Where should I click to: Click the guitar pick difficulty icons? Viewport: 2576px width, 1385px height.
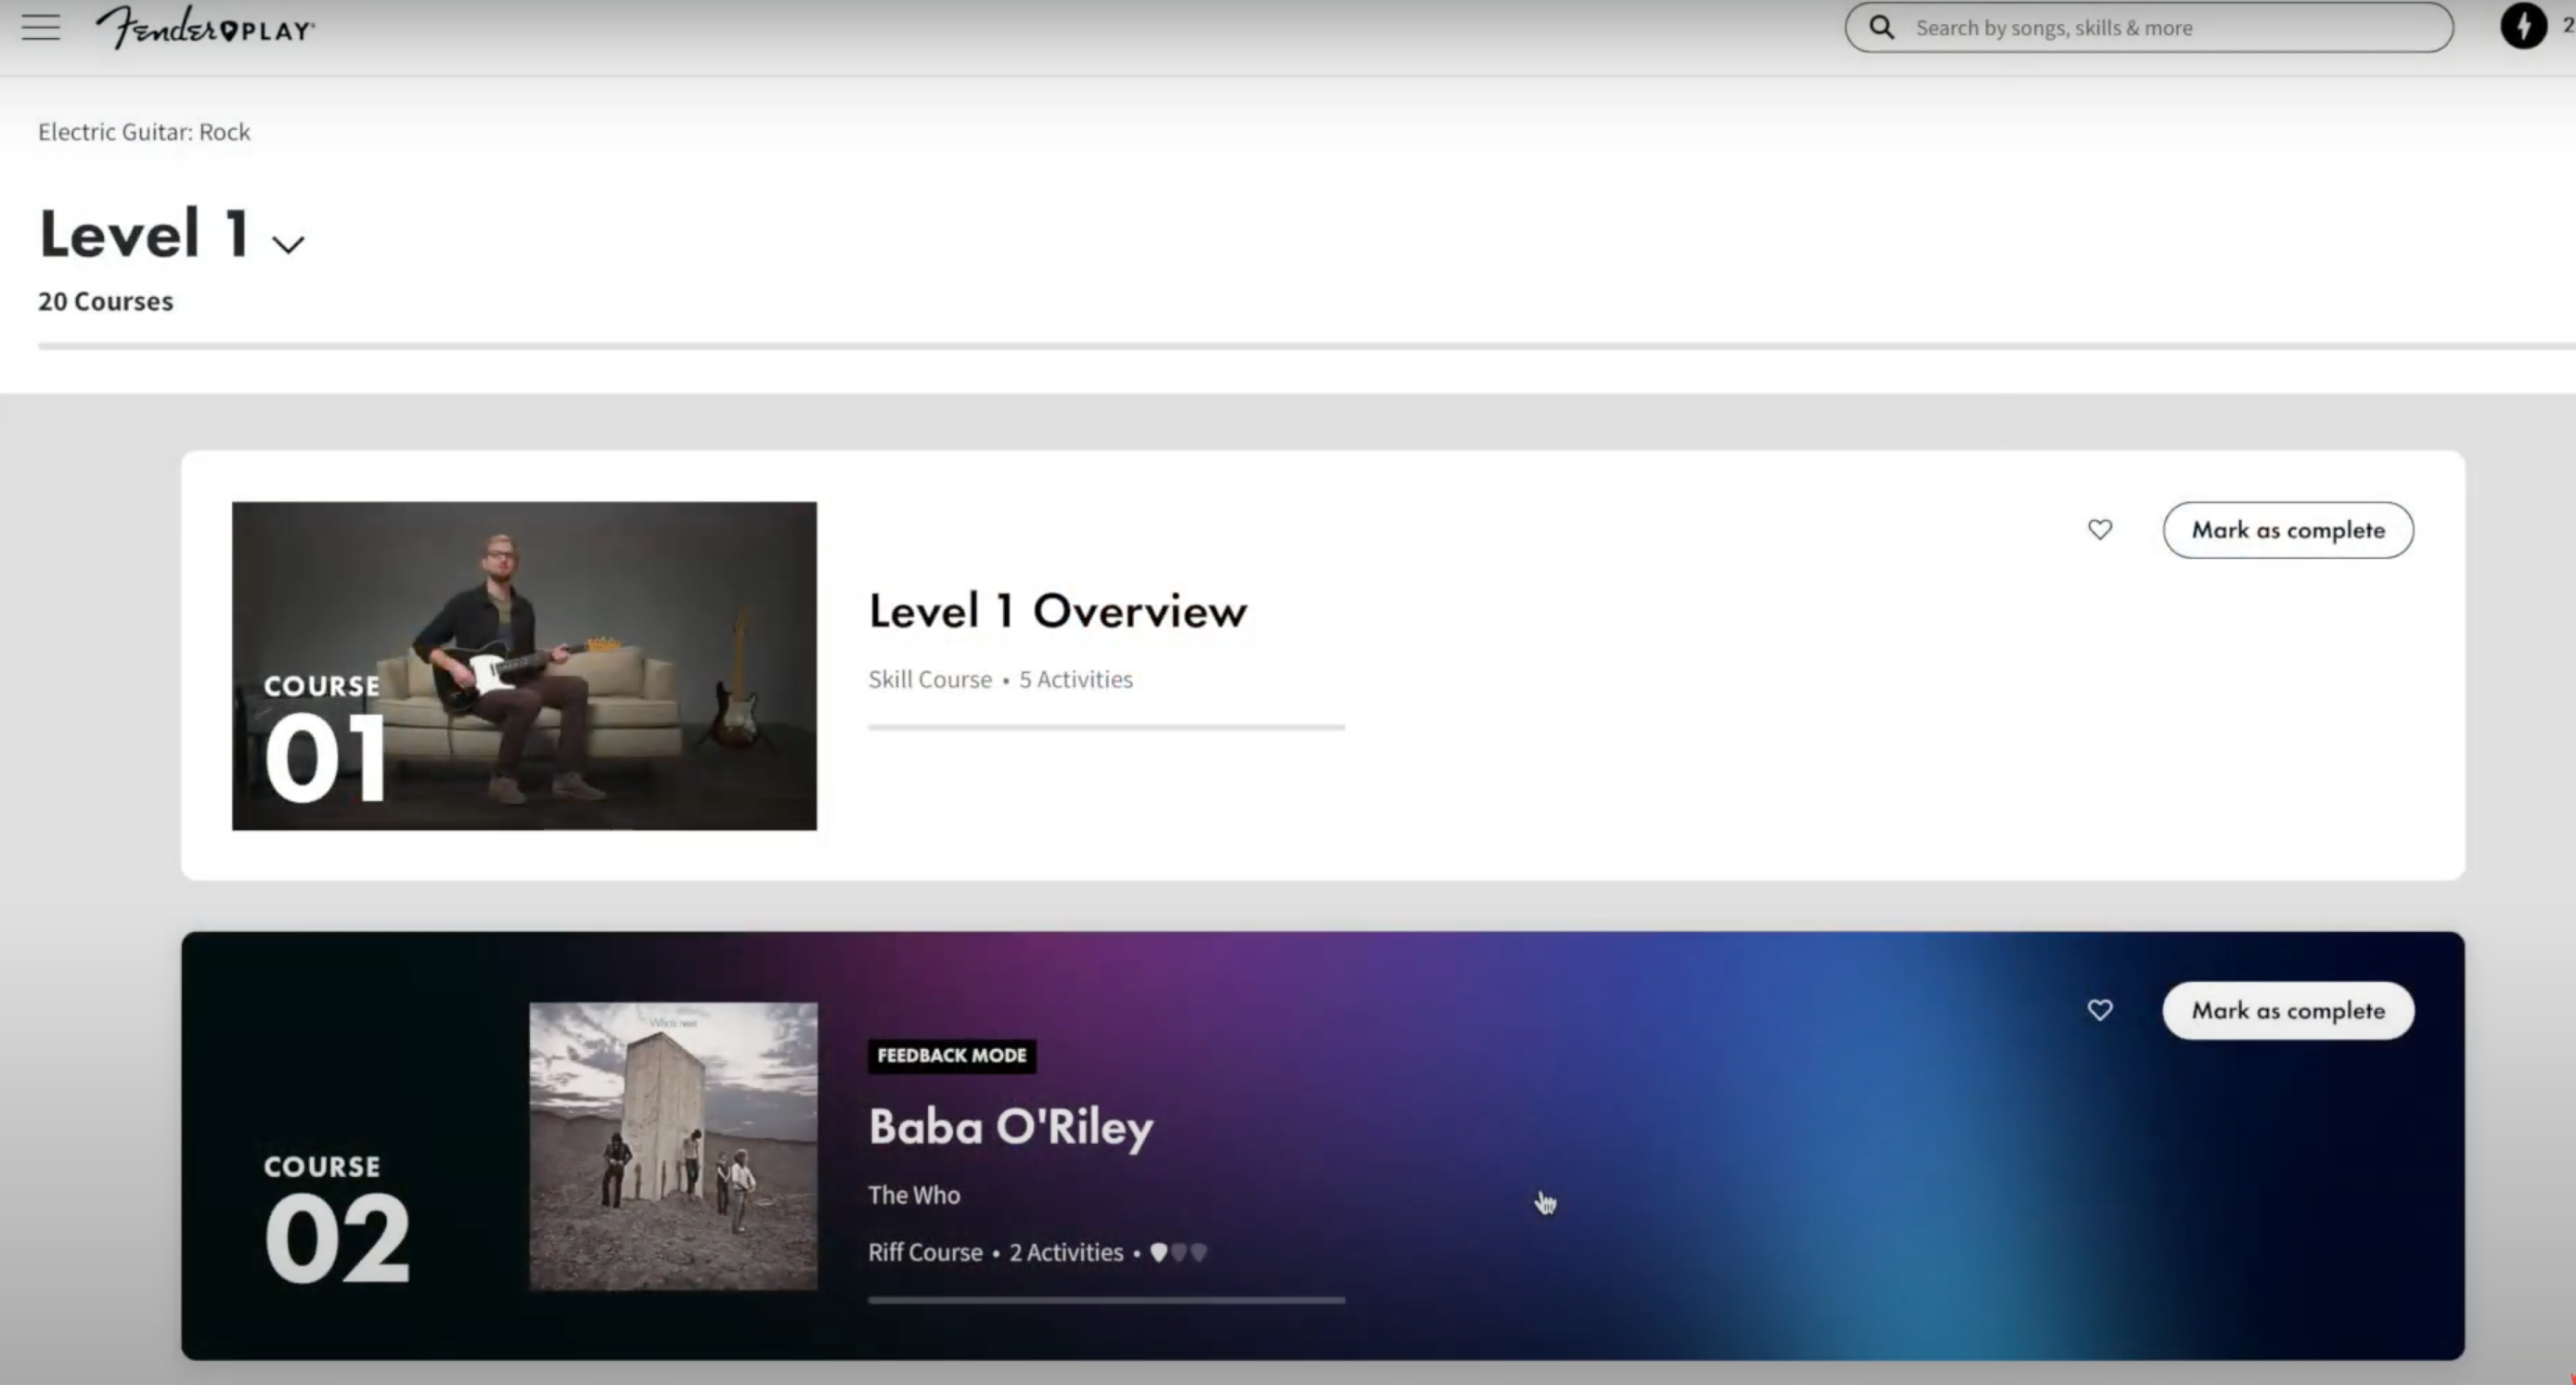(x=1178, y=1252)
